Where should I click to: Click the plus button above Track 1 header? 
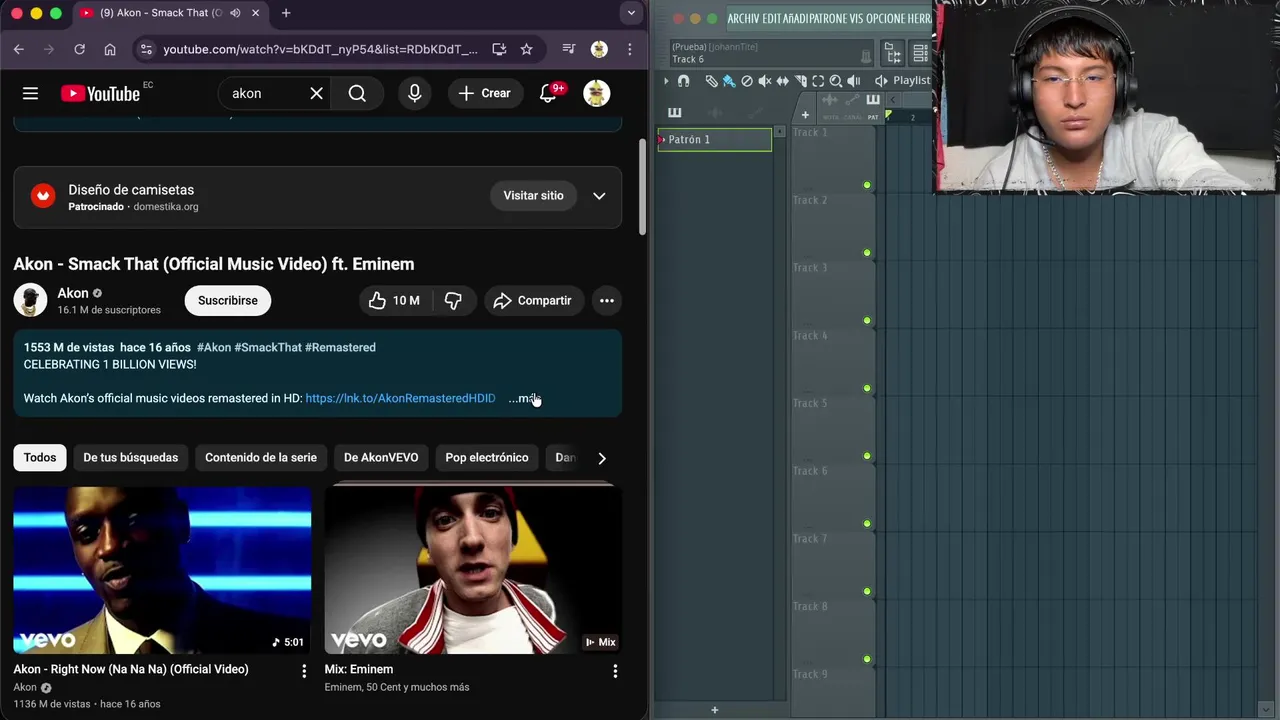(805, 115)
